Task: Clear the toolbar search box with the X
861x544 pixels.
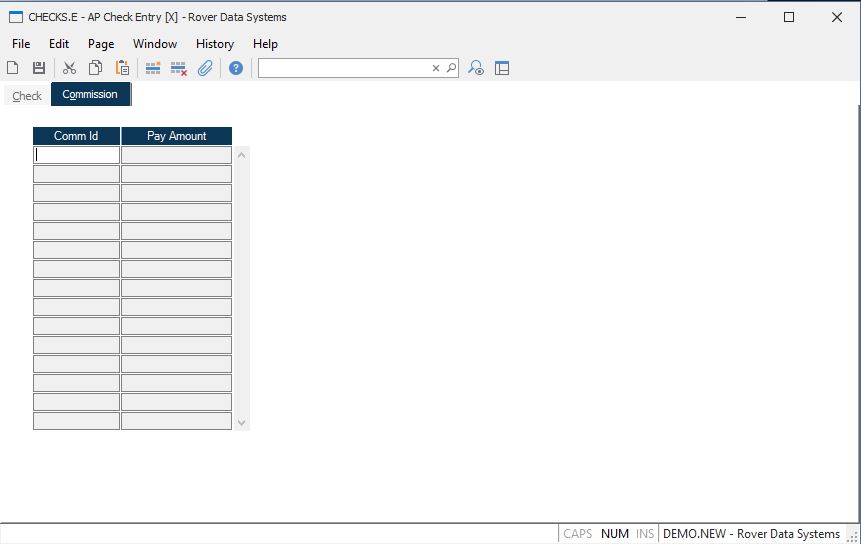Action: click(x=436, y=68)
